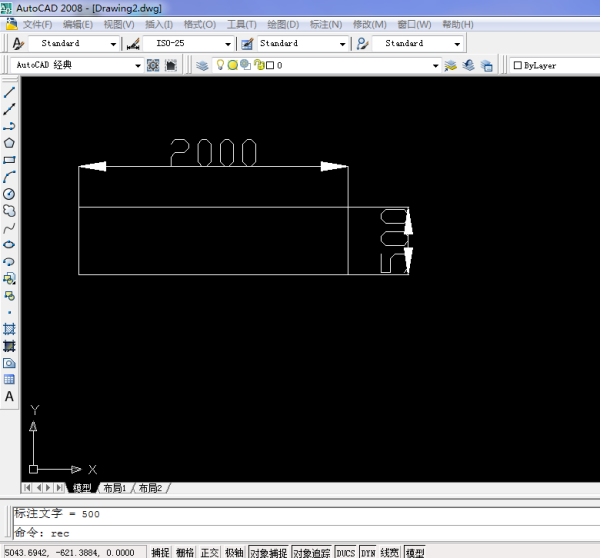
Task: Select the Ellipse Arc tool
Action: [x=9, y=261]
